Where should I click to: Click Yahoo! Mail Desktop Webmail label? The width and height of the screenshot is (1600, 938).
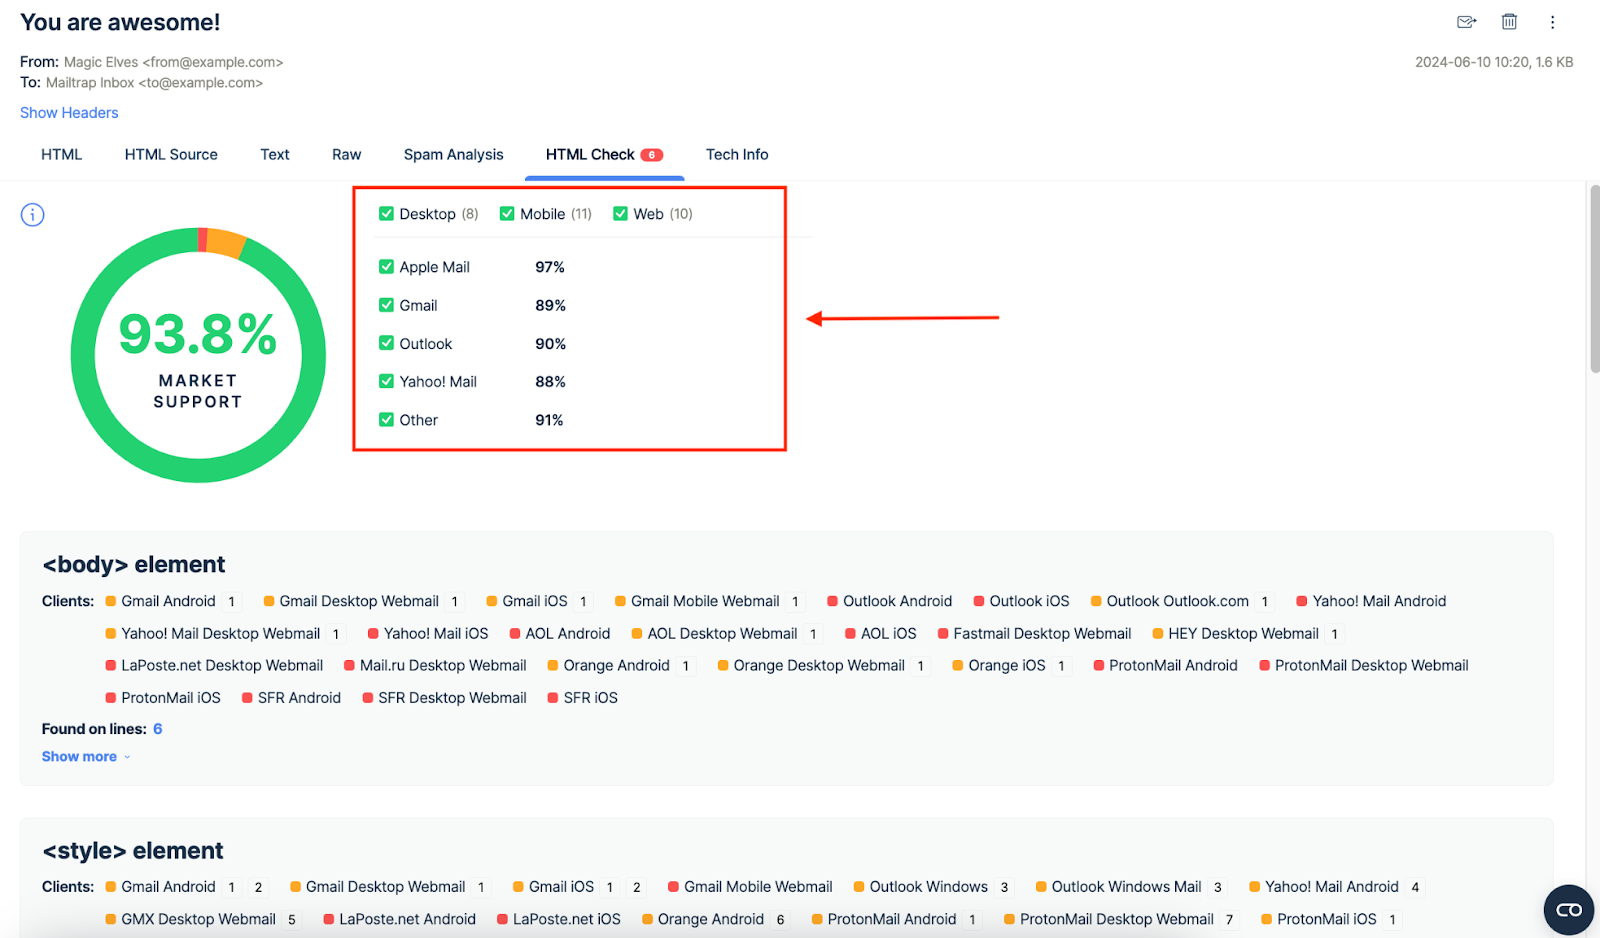(220, 633)
